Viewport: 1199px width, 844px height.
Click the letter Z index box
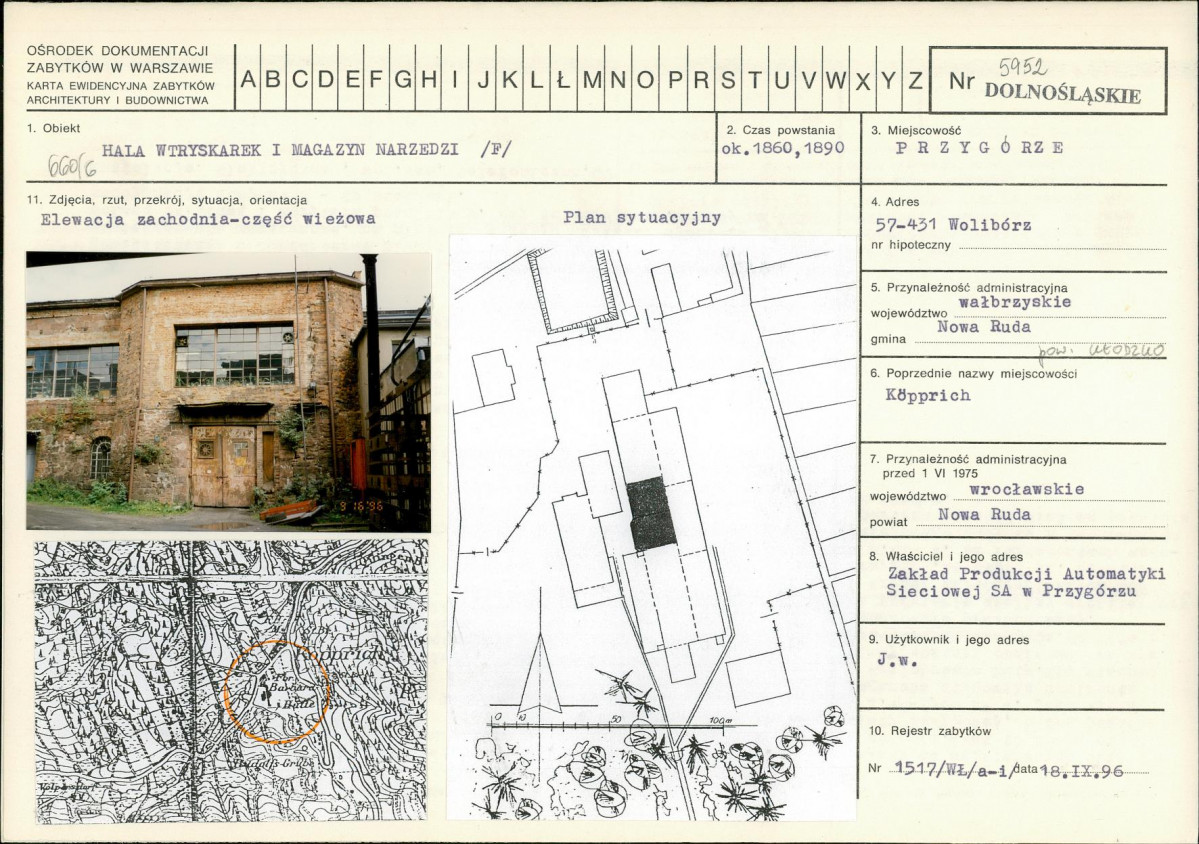pos(915,79)
